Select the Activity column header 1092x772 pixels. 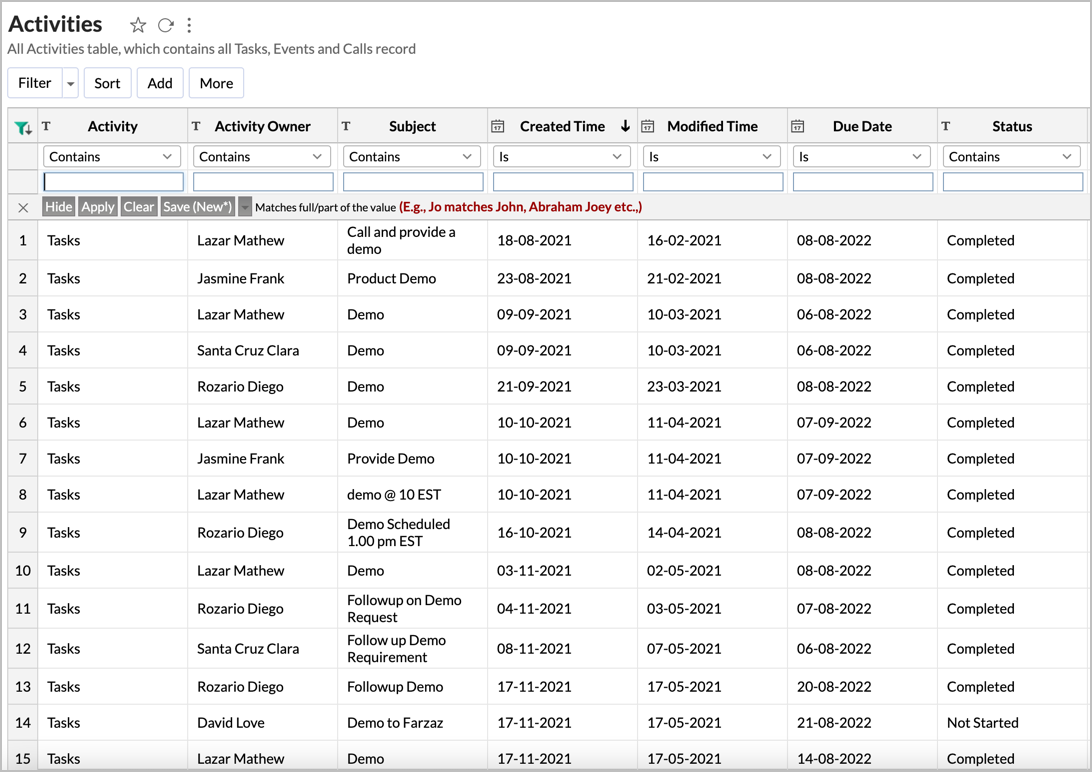coord(112,126)
